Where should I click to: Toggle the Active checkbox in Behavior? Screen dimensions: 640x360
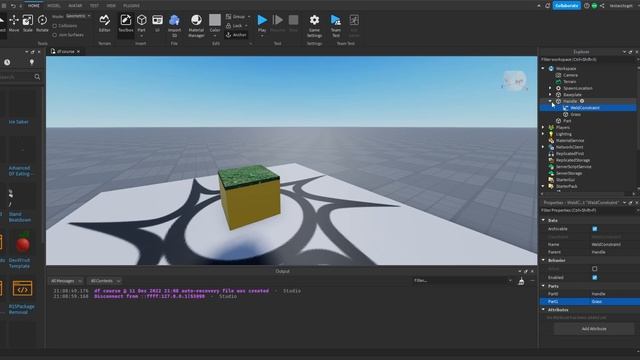click(595, 269)
